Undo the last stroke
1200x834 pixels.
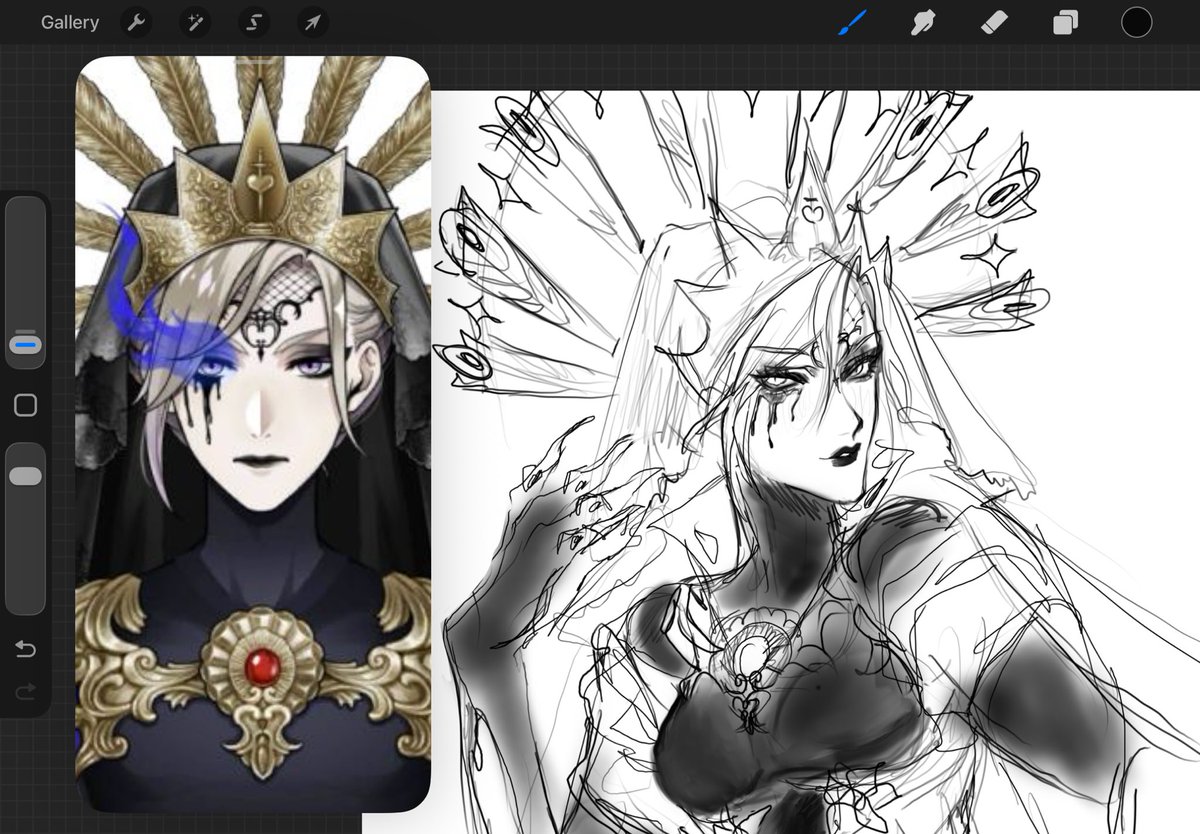point(26,650)
